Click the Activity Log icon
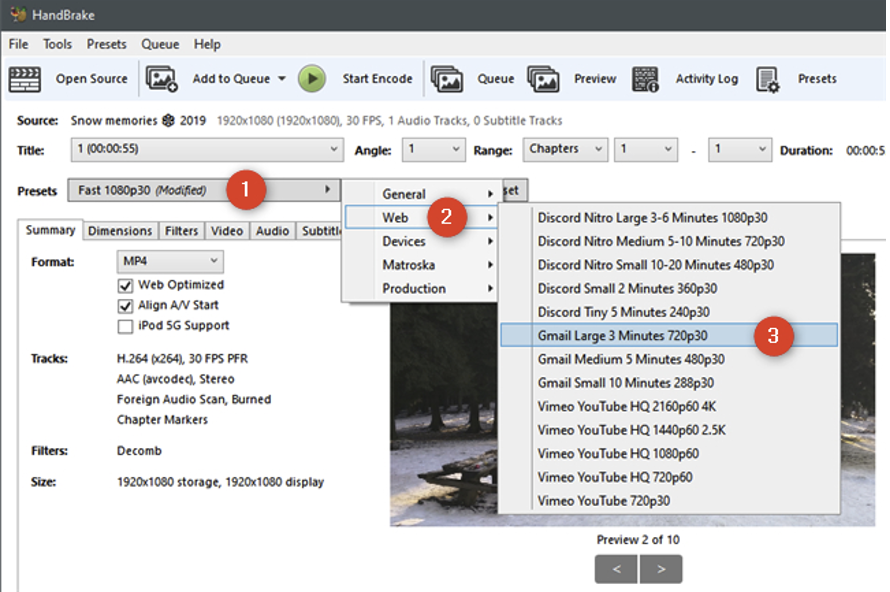890x592 pixels. 645,79
